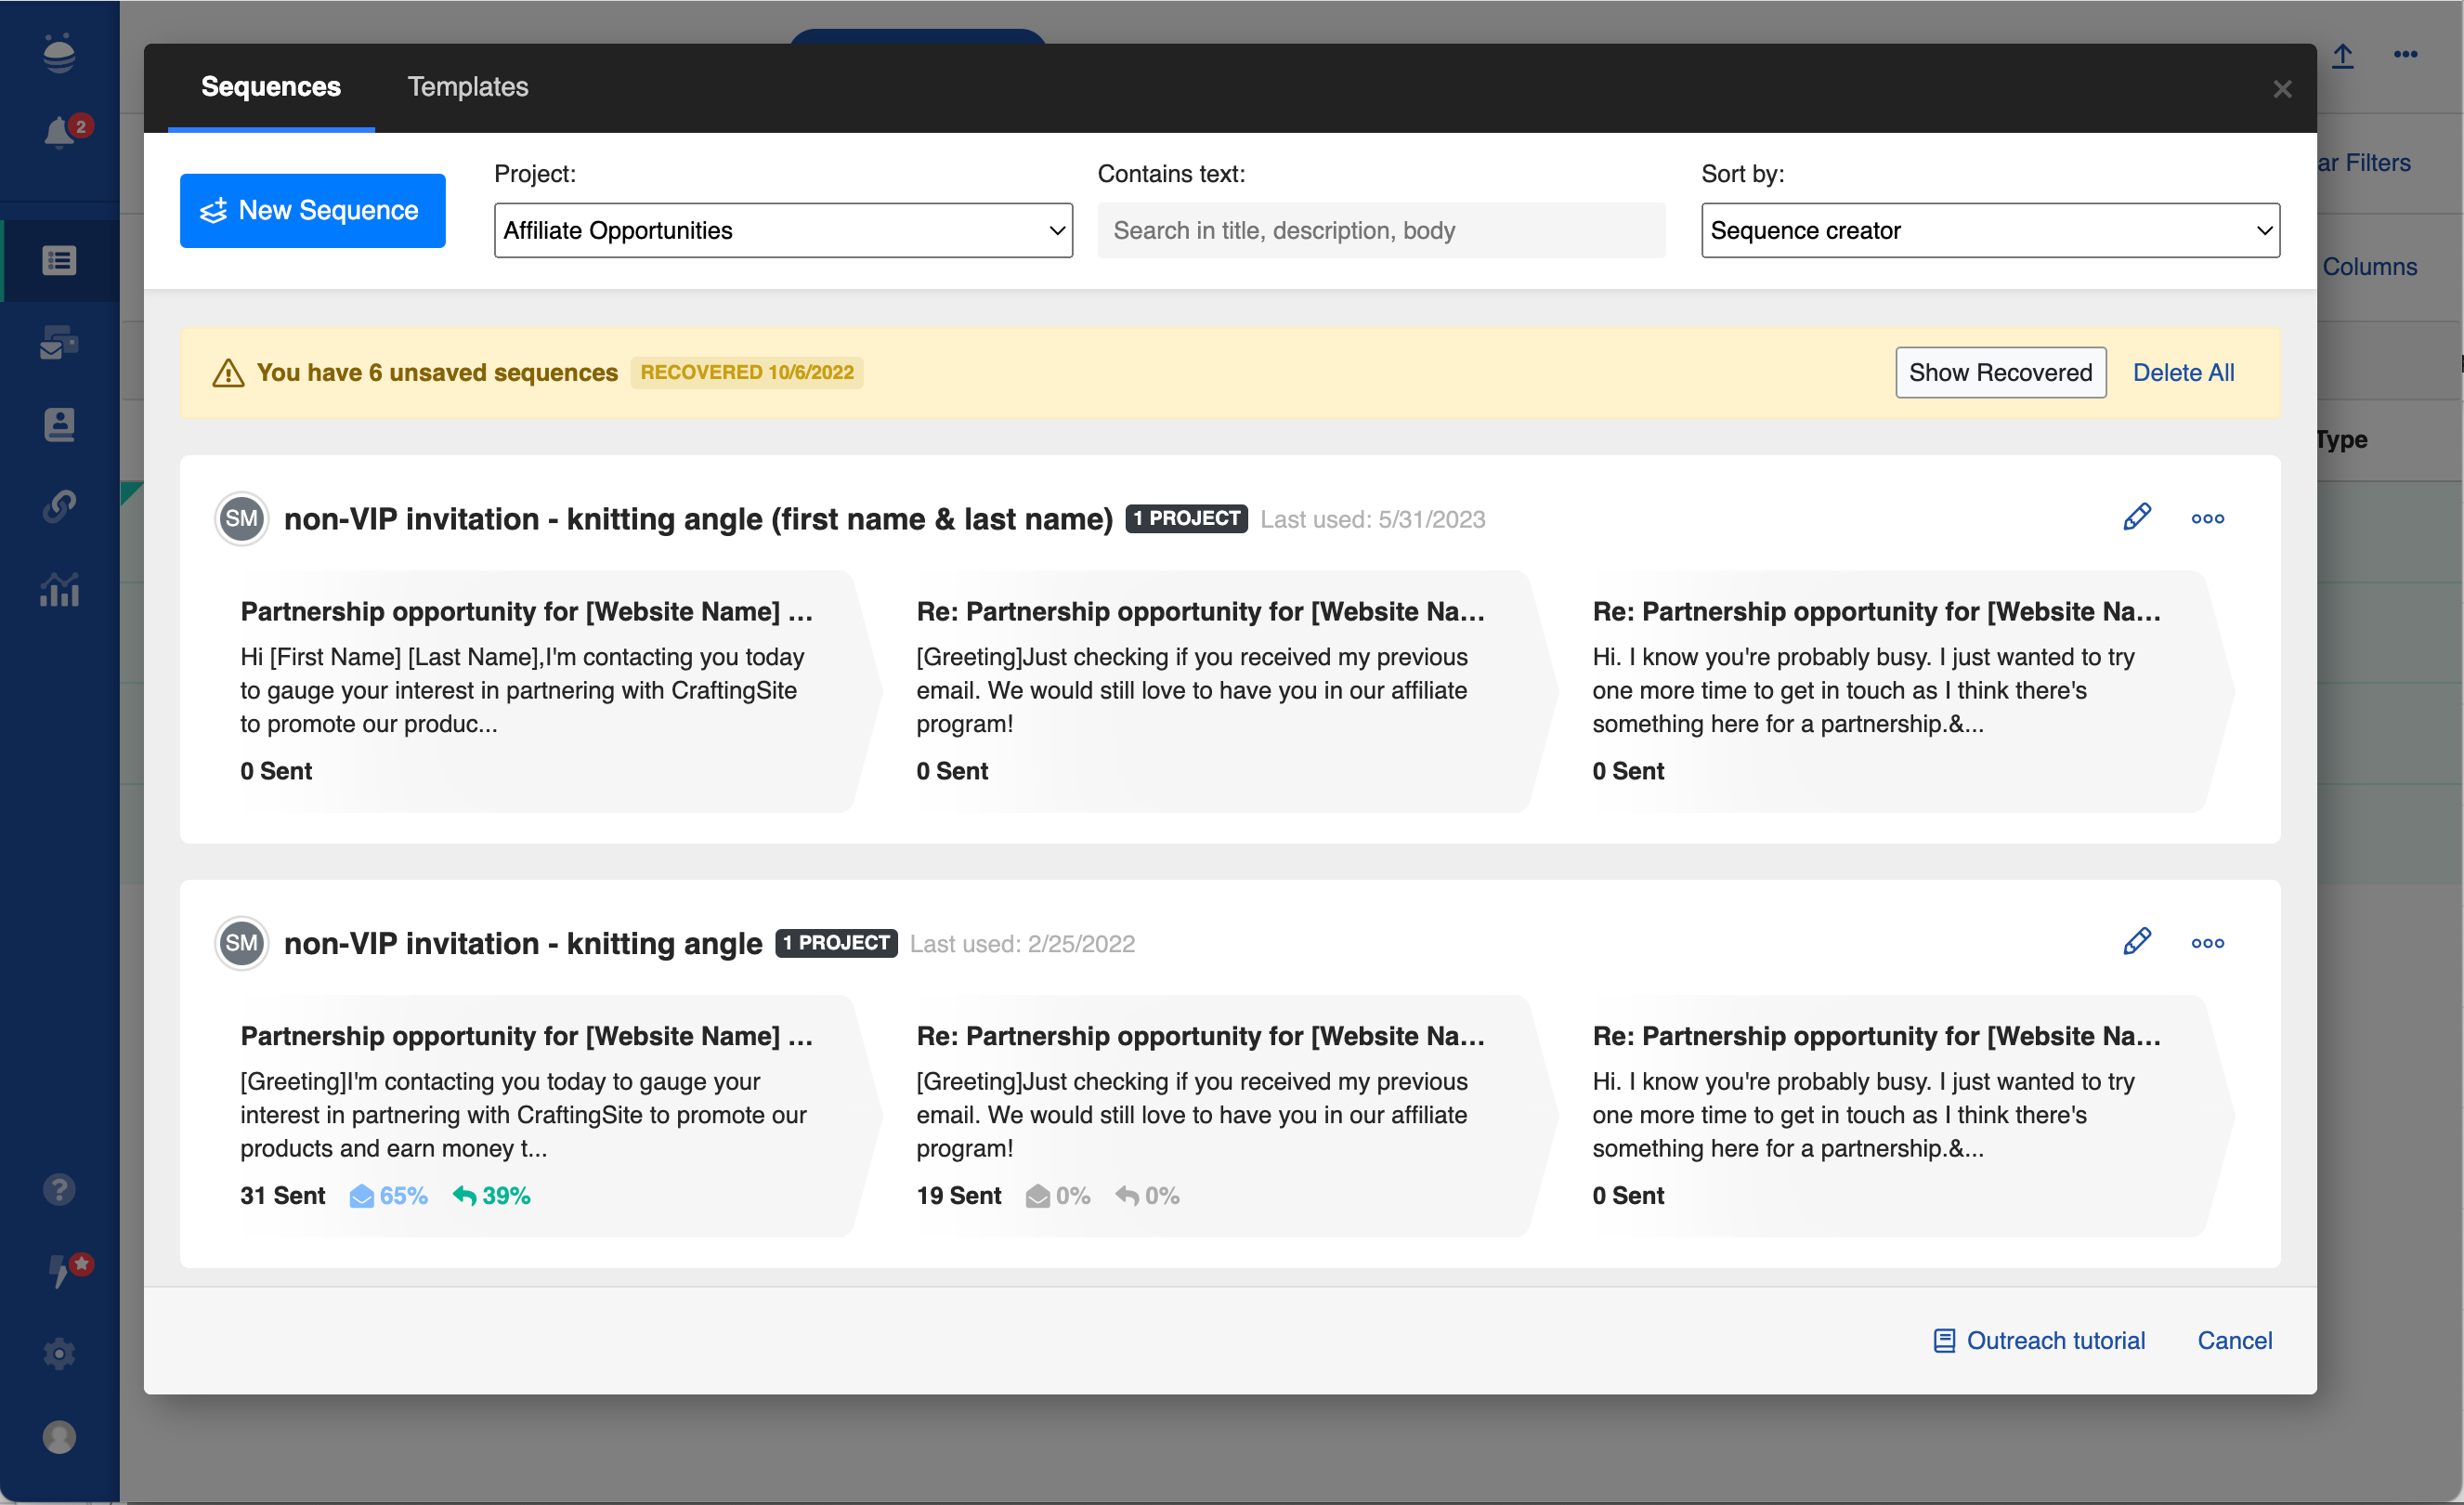Open the more options menu for the first sequence
The image size is (2464, 1505).
[x=2207, y=518]
